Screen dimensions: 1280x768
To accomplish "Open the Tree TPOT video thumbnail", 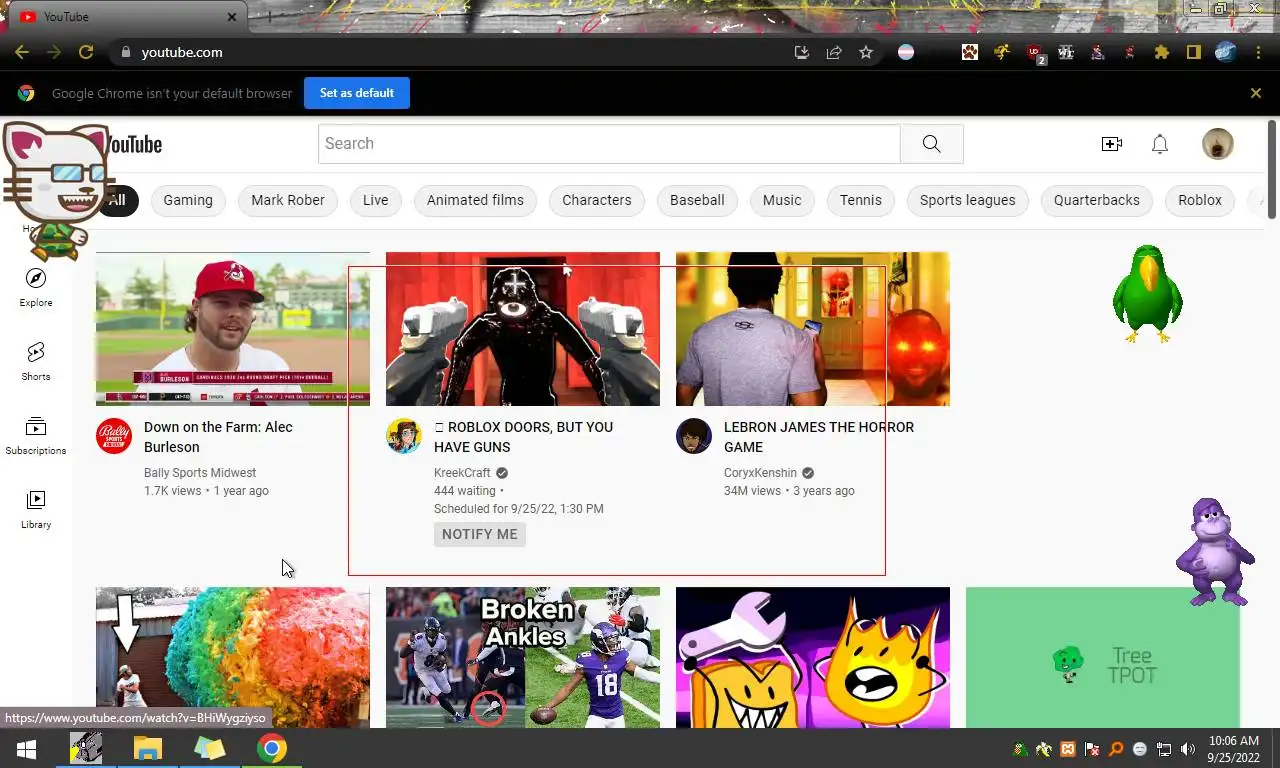I will [1103, 657].
